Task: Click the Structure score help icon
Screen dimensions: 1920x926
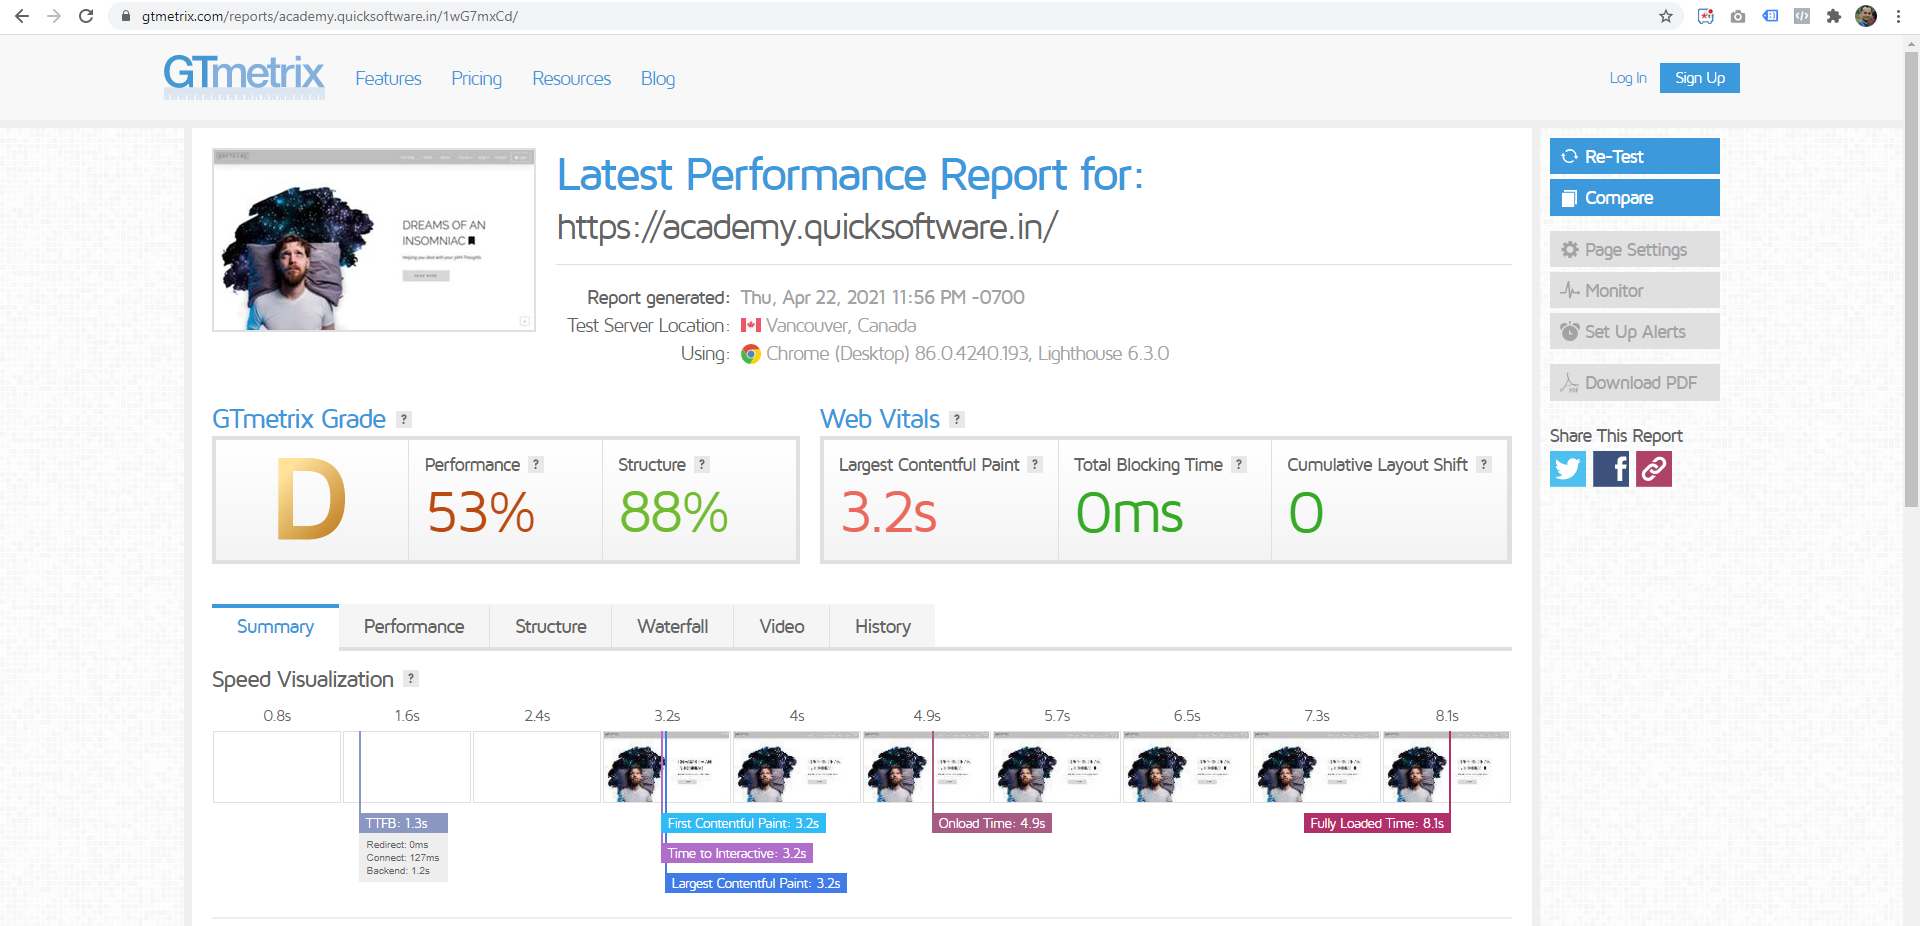Action: tap(702, 465)
